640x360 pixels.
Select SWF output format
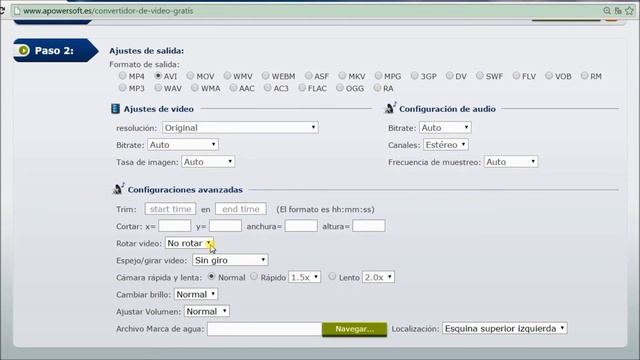[x=480, y=76]
